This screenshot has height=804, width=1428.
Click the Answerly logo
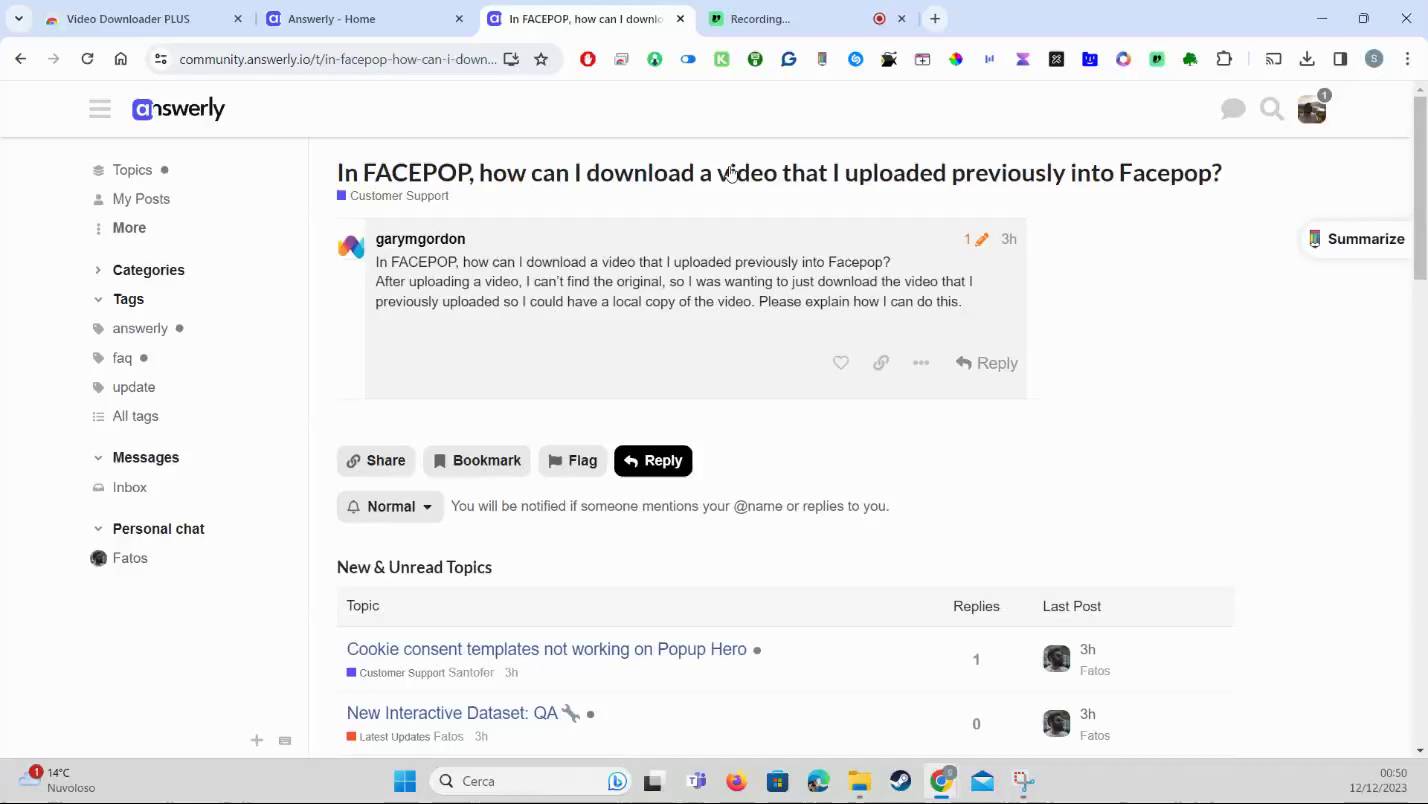[x=178, y=109]
